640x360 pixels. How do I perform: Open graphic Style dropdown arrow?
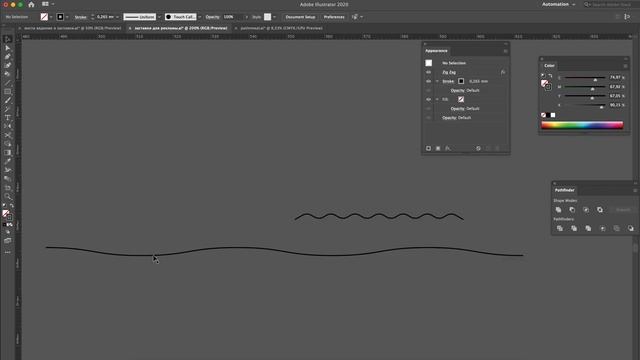click(274, 17)
